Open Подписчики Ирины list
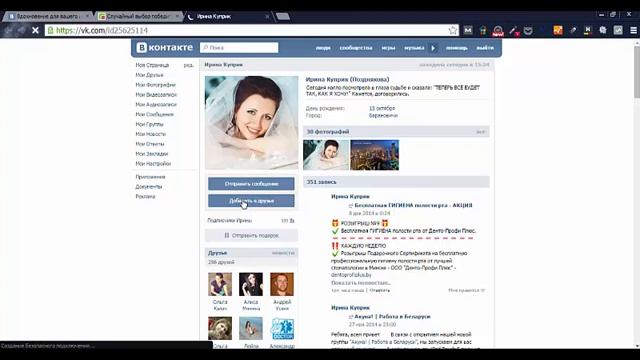This screenshot has width=640, height=360. (251, 220)
